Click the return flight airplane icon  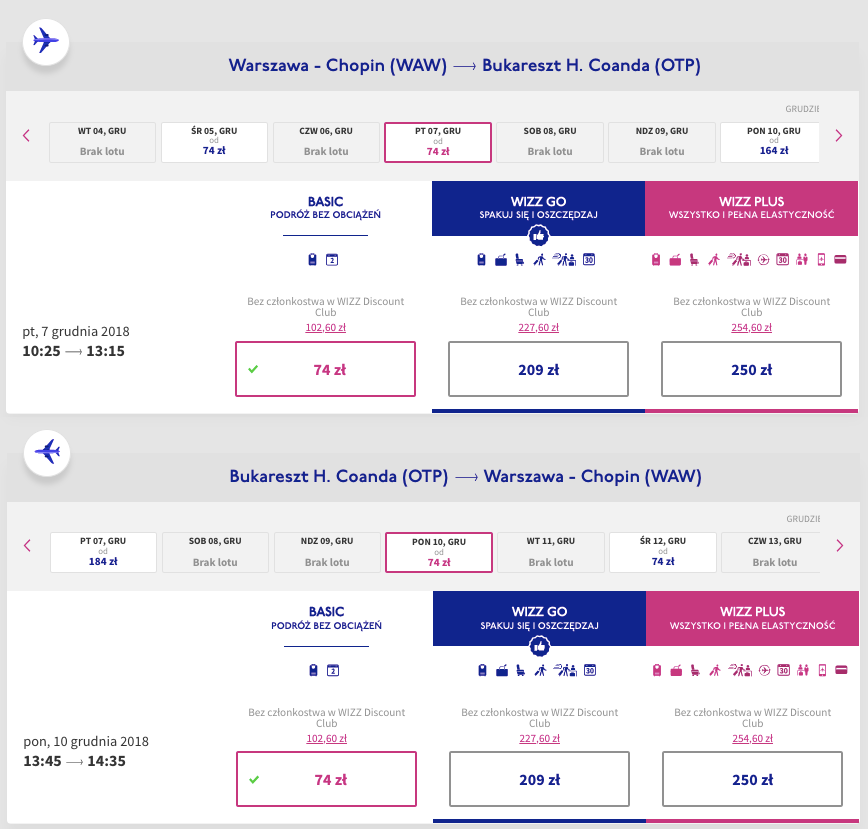pyautogui.click(x=46, y=452)
